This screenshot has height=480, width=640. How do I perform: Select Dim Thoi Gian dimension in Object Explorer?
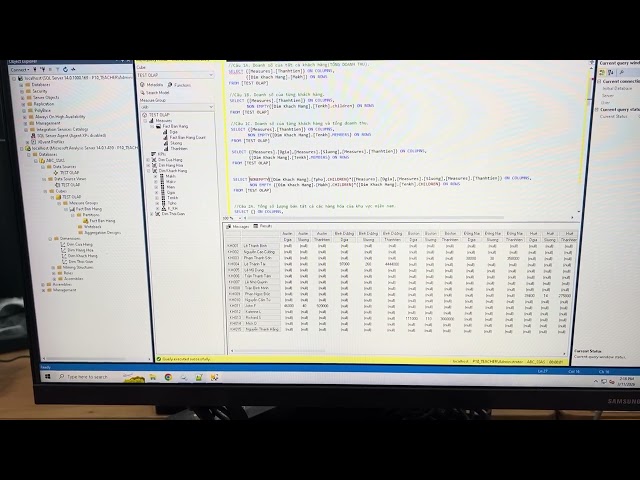point(77,262)
